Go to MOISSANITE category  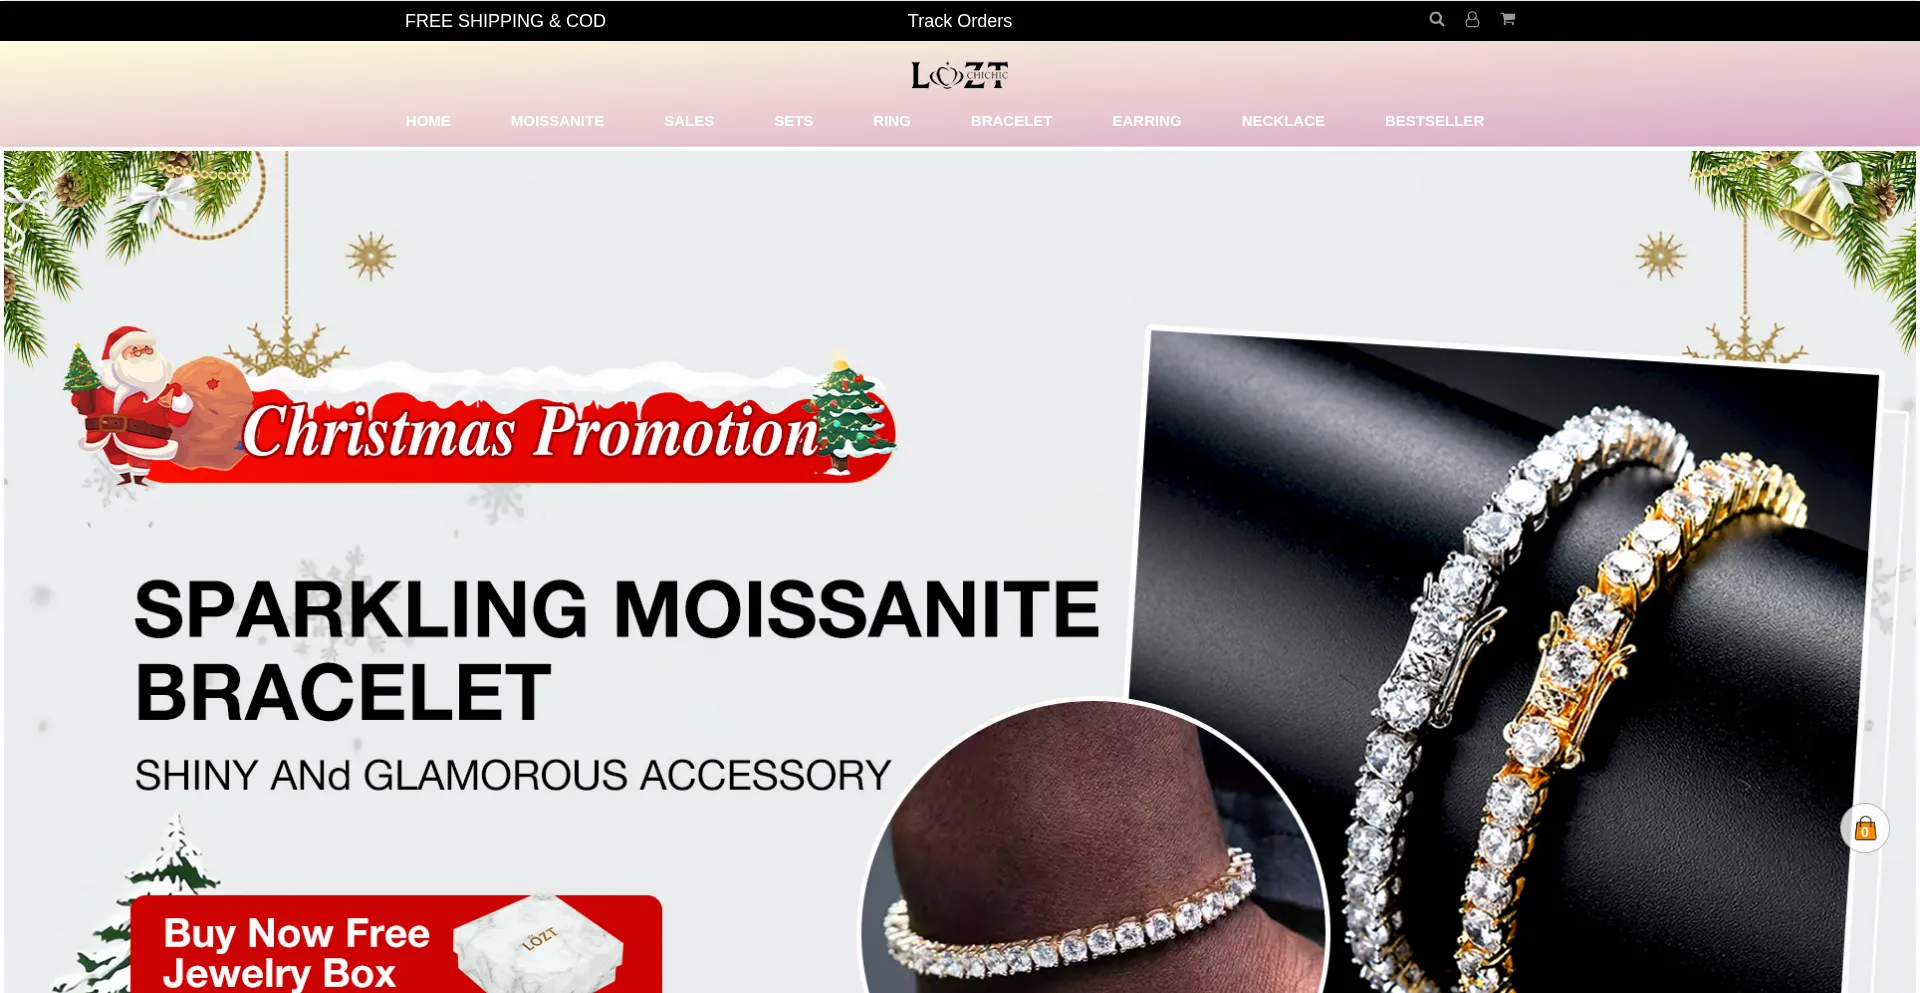point(557,121)
